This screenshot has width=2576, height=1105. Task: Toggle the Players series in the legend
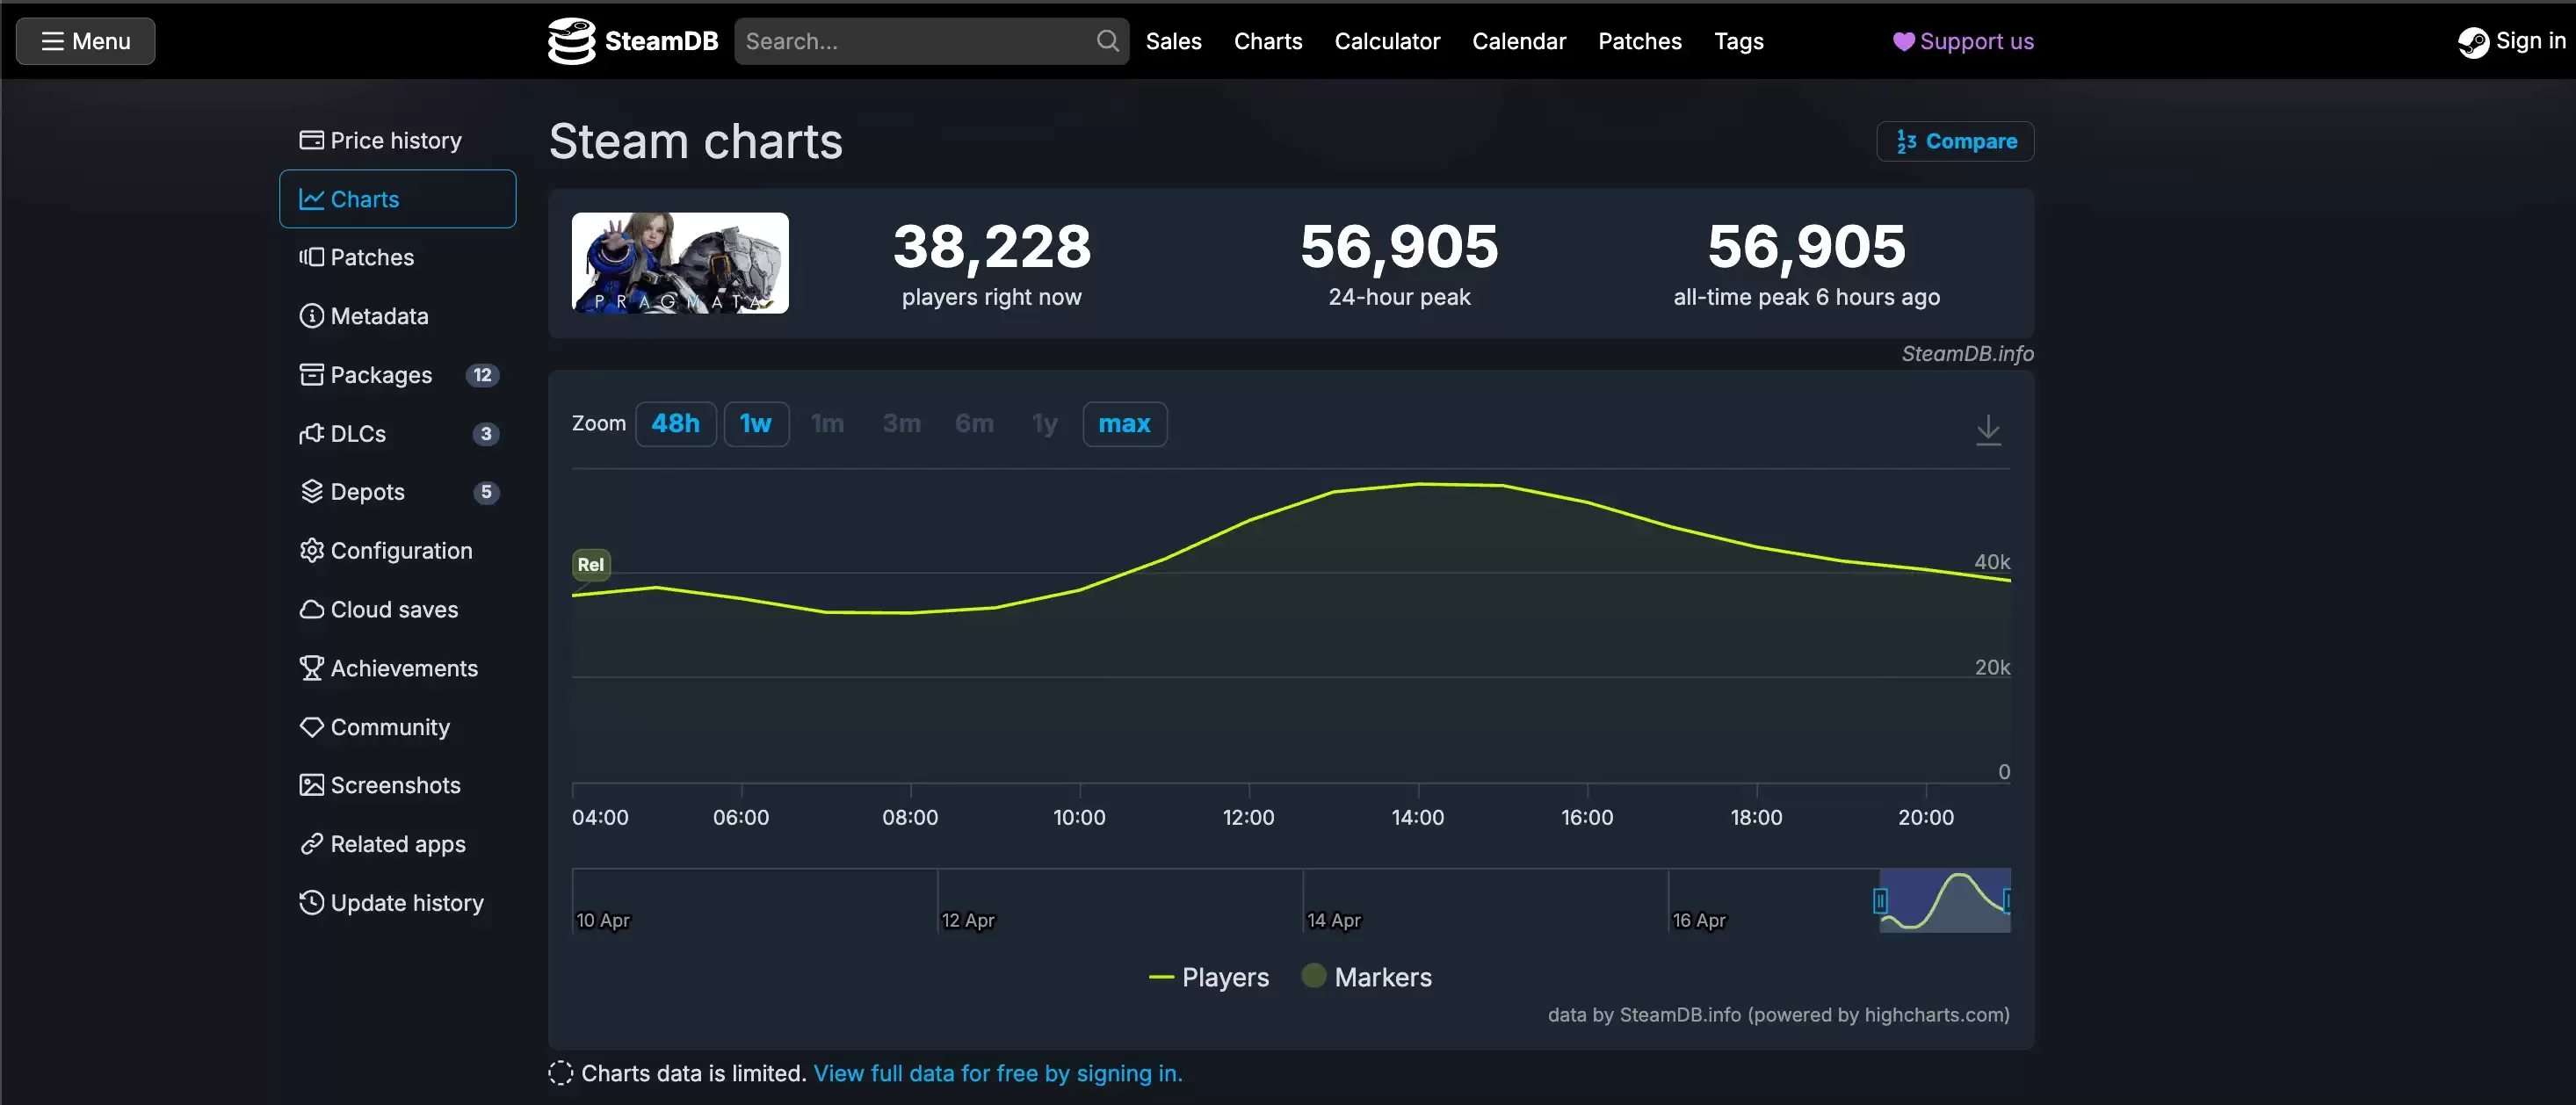(x=1208, y=977)
